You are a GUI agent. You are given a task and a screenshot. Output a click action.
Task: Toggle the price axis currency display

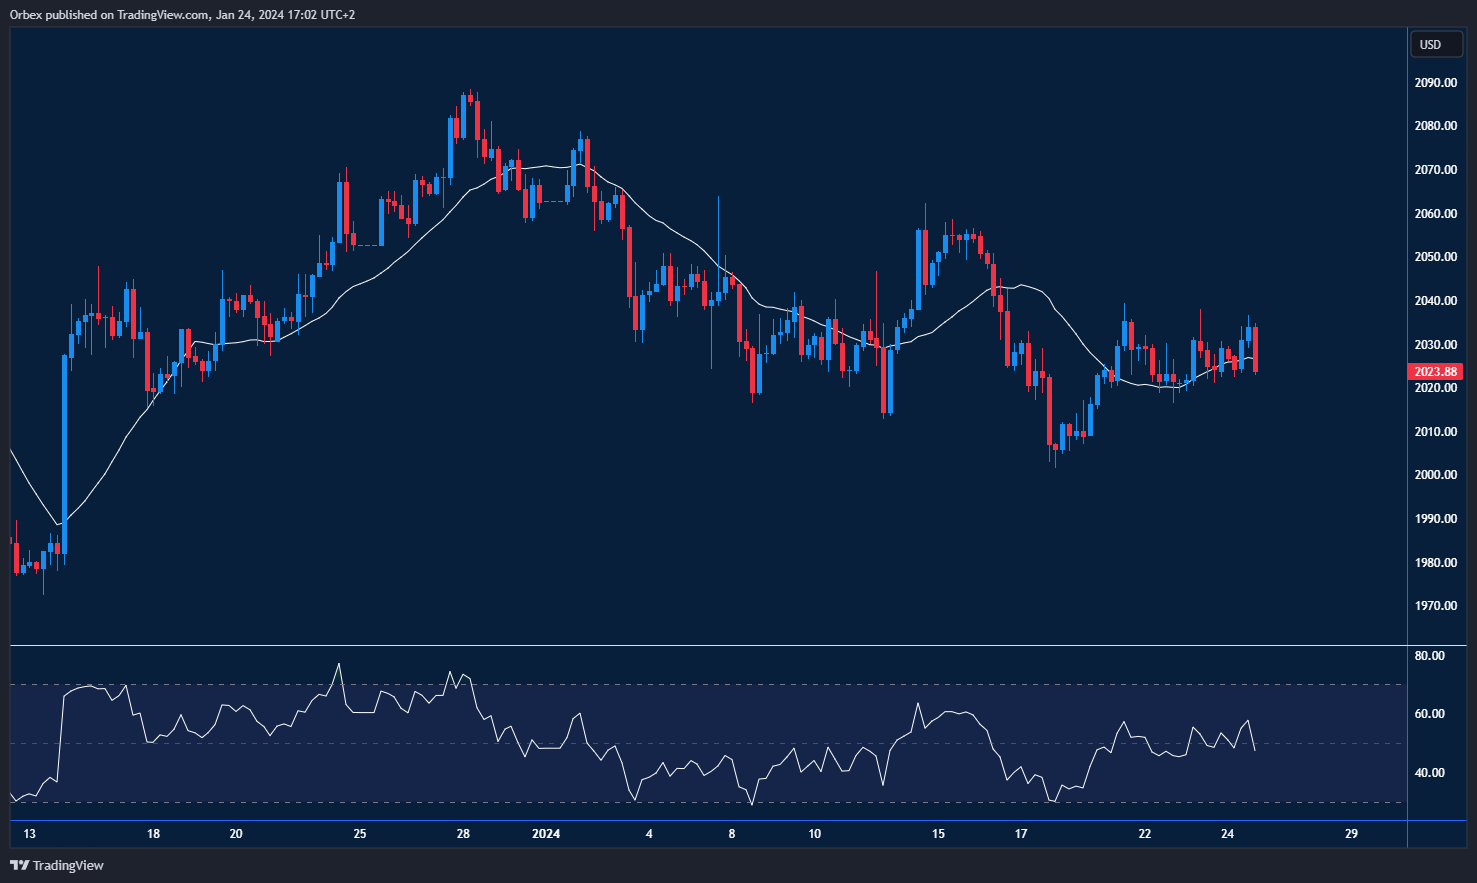pos(1436,44)
